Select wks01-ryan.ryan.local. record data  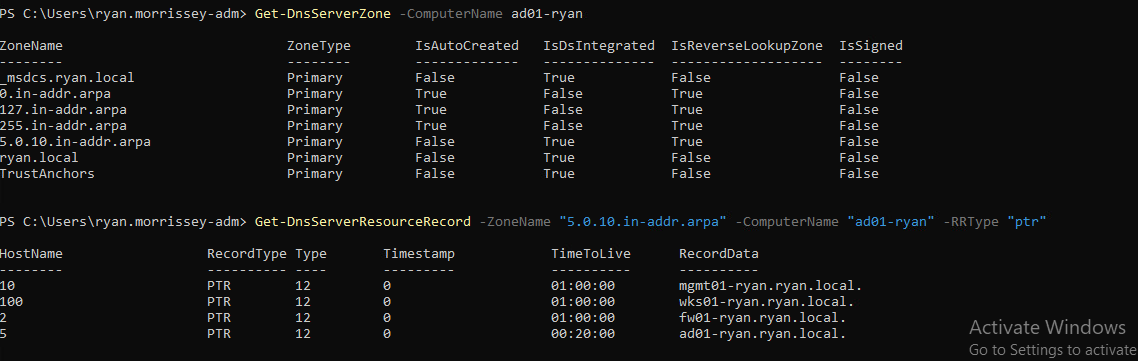point(766,301)
